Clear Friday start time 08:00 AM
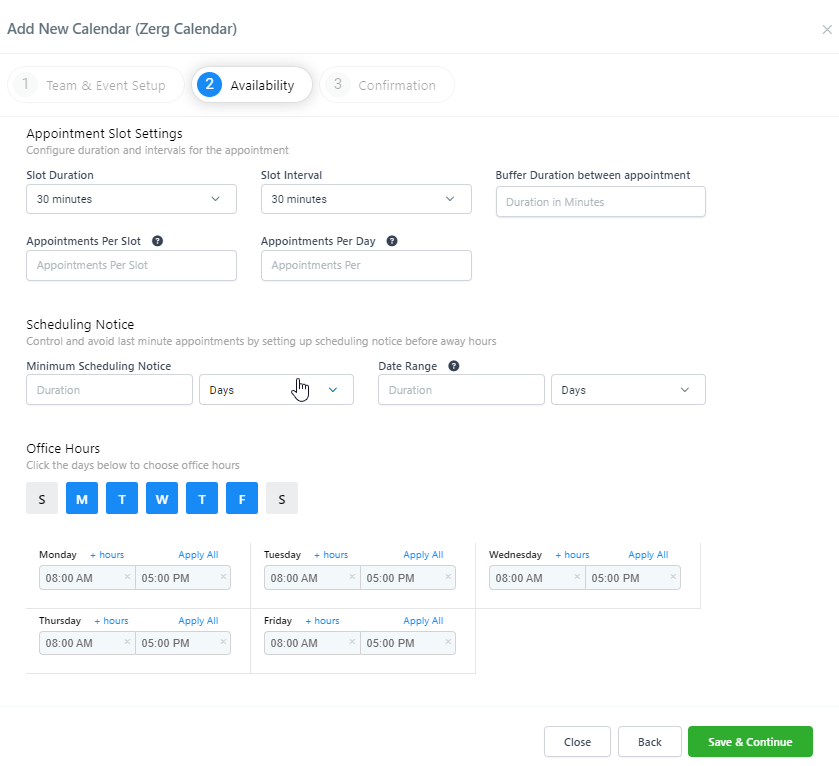Viewport: 839px width, 766px height. coord(352,641)
